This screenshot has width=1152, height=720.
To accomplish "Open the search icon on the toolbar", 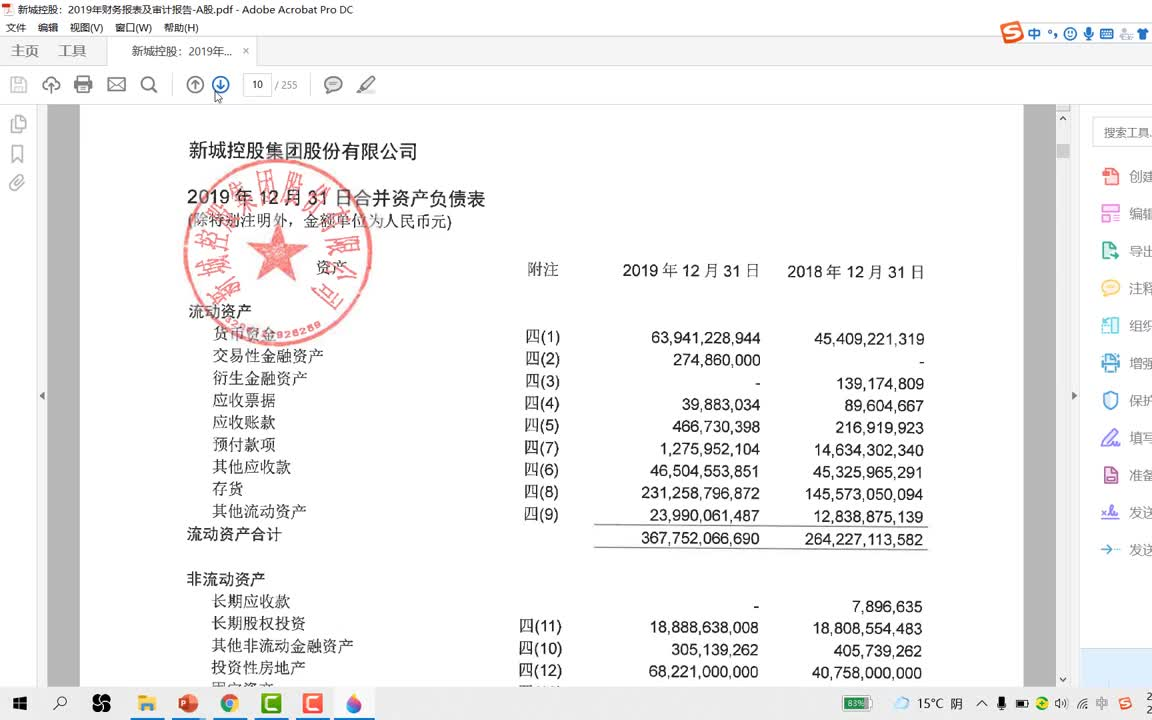I will click(x=148, y=84).
